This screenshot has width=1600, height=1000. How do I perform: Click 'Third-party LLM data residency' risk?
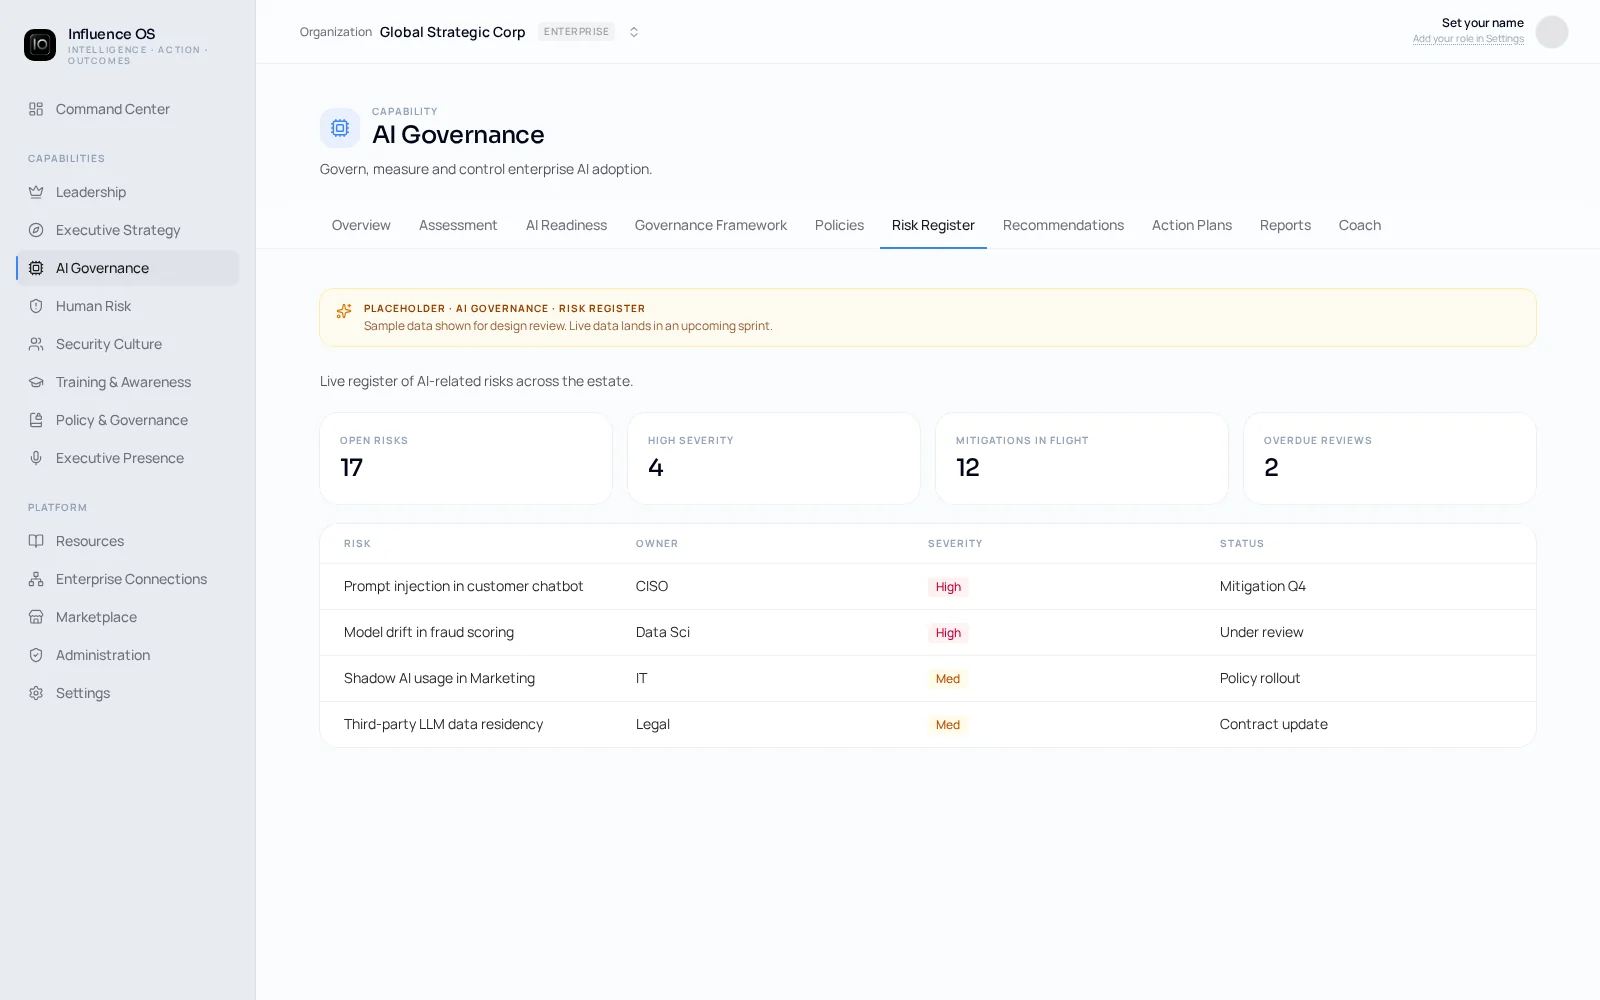[443, 724]
